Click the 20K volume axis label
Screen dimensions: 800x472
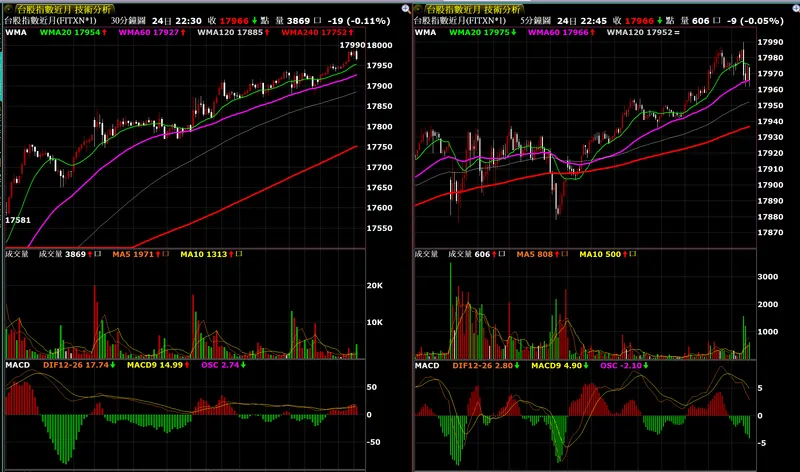(374, 285)
